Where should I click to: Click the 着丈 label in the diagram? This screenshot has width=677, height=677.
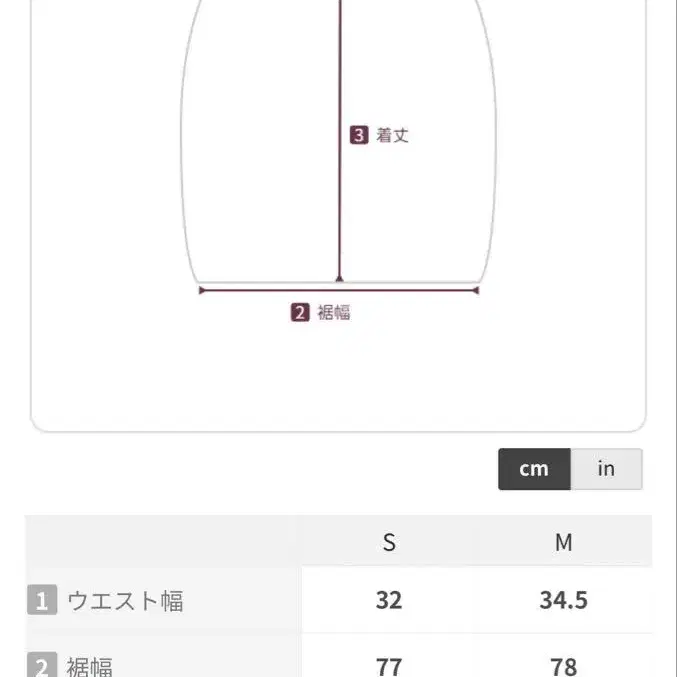[392, 135]
